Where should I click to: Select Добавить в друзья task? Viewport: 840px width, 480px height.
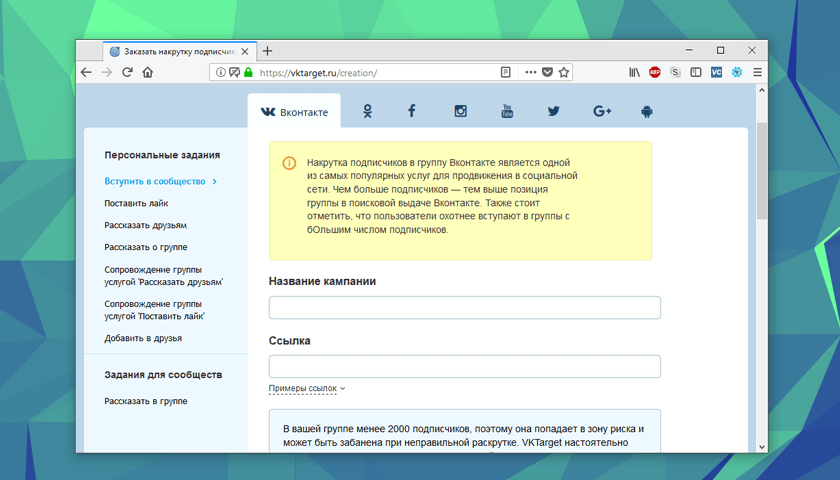pos(143,338)
